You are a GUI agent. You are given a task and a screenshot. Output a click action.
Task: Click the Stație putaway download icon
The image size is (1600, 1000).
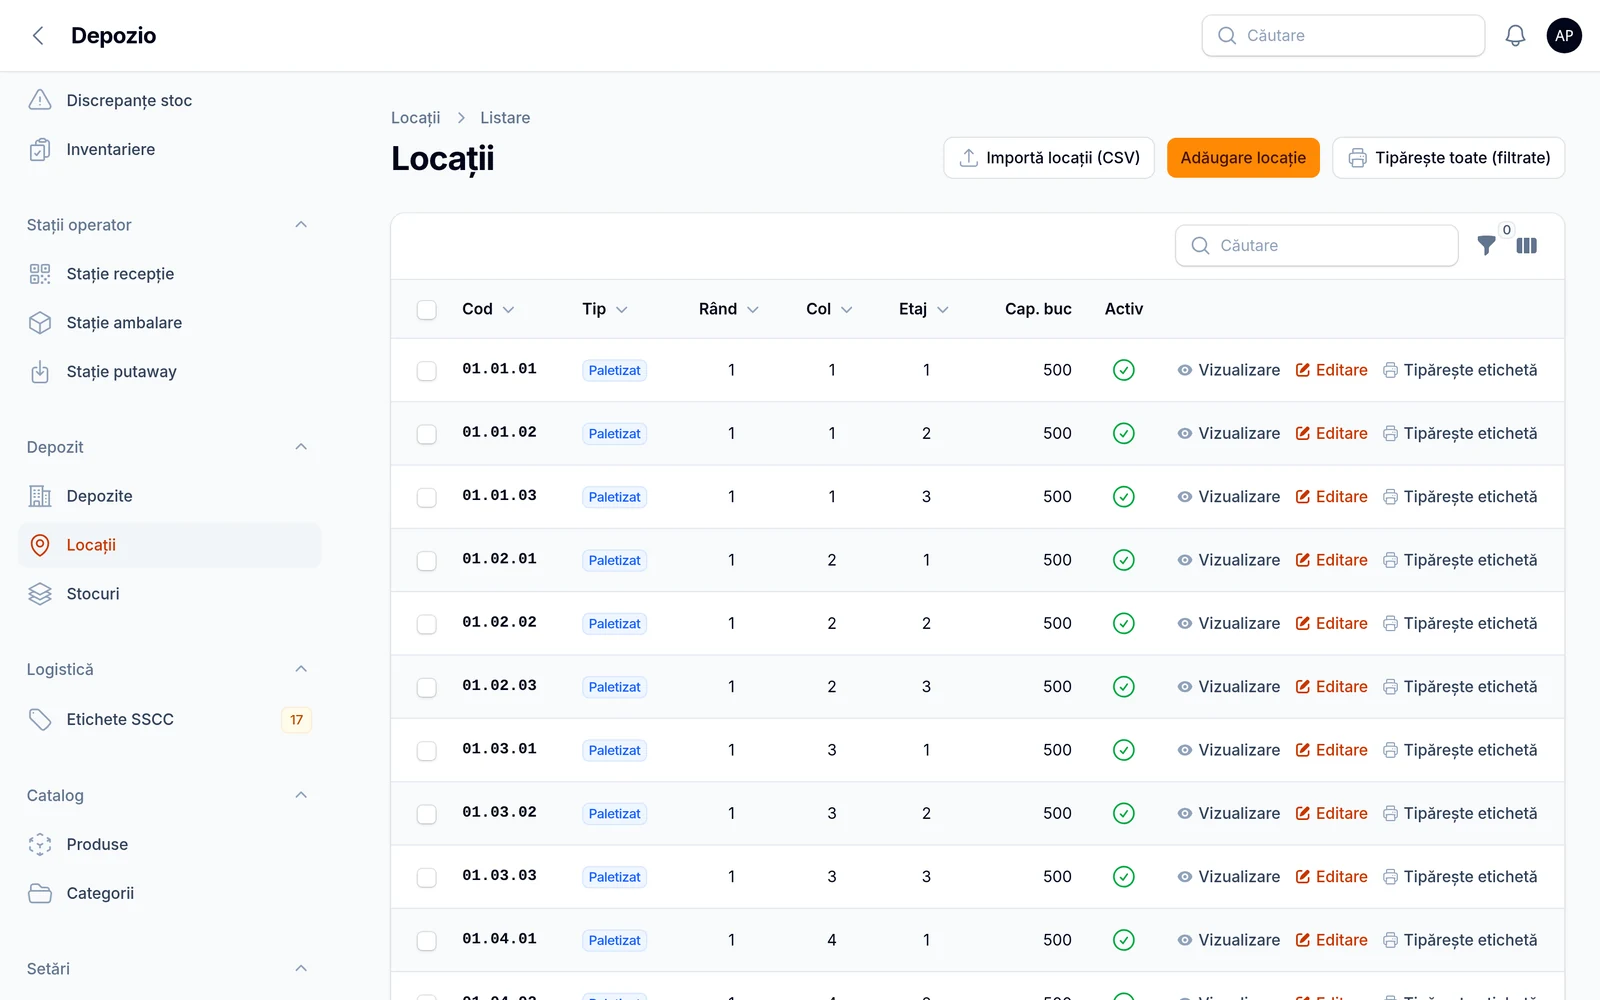coord(40,372)
